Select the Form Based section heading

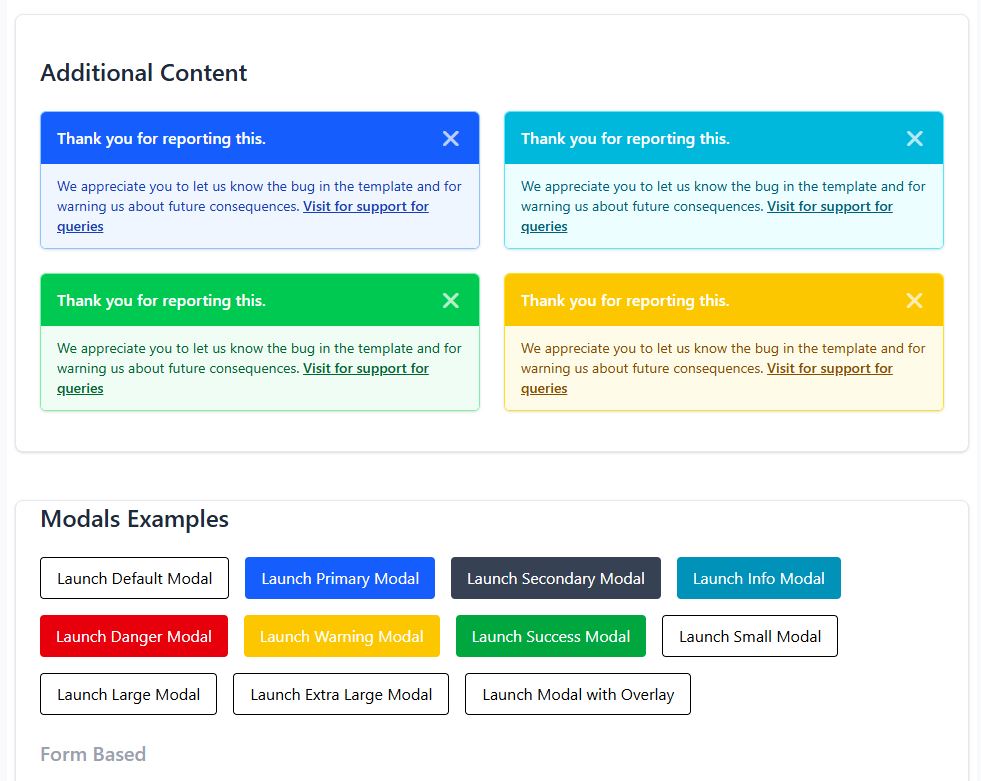point(93,755)
